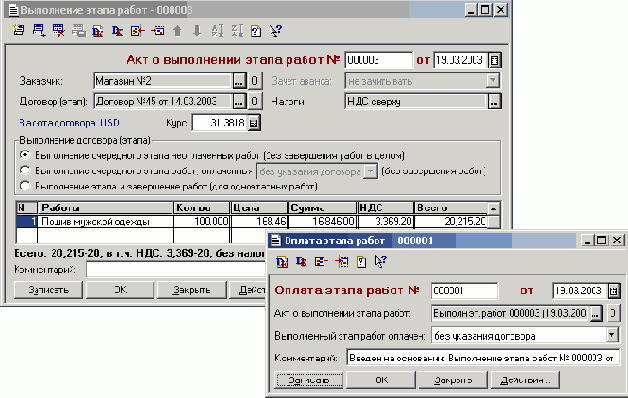The height and width of the screenshot is (398, 628).
Task: Click the Дт/Кт entries icon in act toolbar
Action: [117, 31]
